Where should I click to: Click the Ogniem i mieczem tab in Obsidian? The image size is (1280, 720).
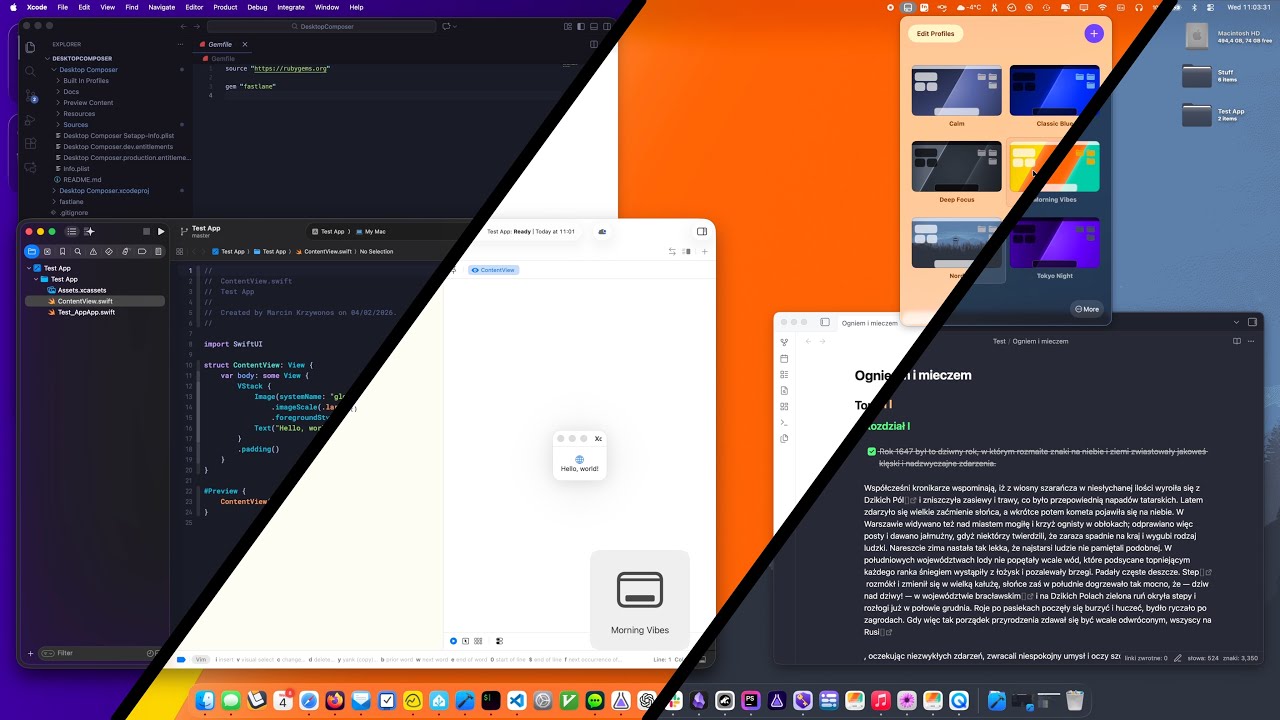click(x=869, y=323)
